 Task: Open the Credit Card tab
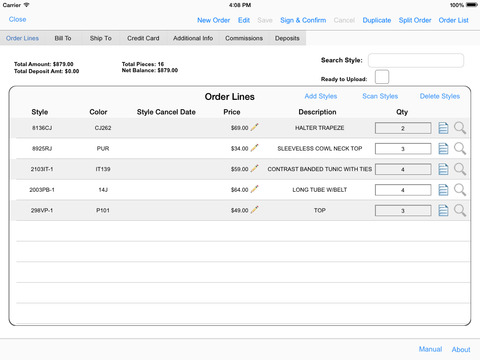[x=143, y=38]
